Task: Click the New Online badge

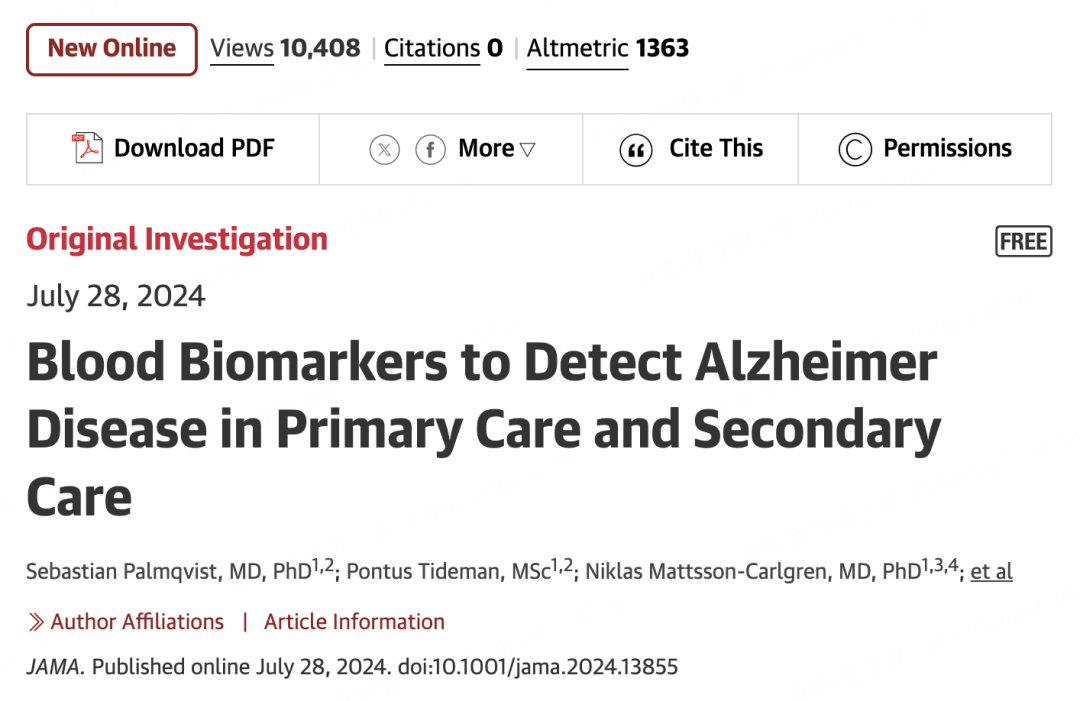Action: click(111, 49)
